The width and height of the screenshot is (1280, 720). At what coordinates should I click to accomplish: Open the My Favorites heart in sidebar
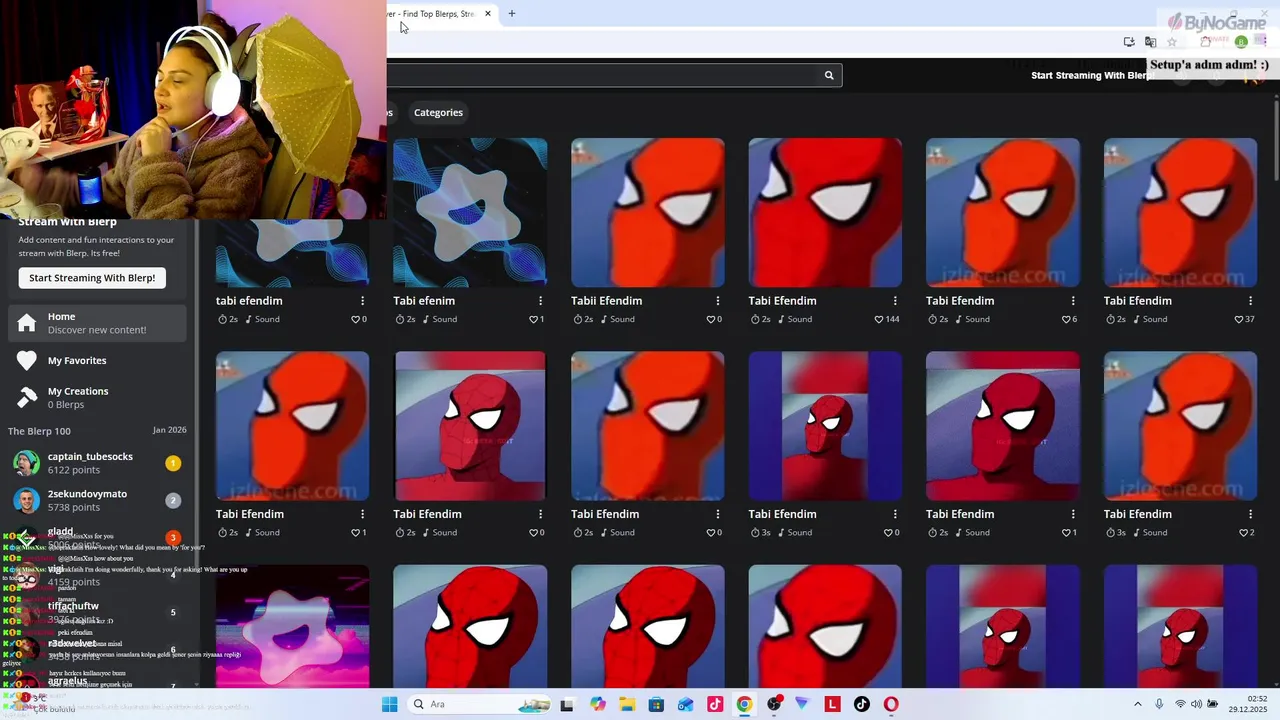coord(27,361)
